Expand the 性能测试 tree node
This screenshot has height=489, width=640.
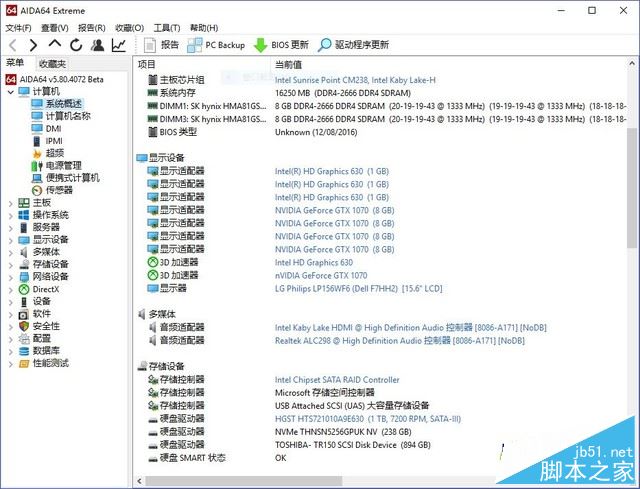coord(11,363)
